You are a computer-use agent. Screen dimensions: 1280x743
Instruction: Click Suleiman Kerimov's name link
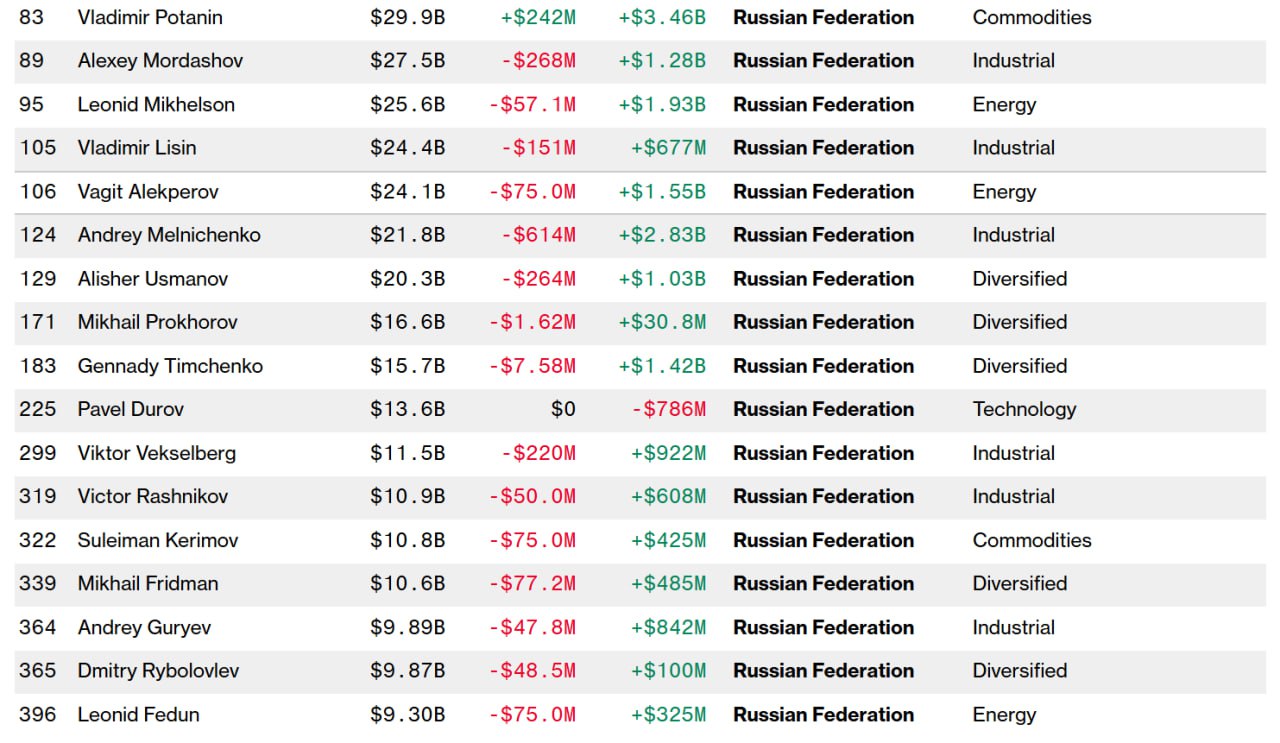[x=158, y=540]
